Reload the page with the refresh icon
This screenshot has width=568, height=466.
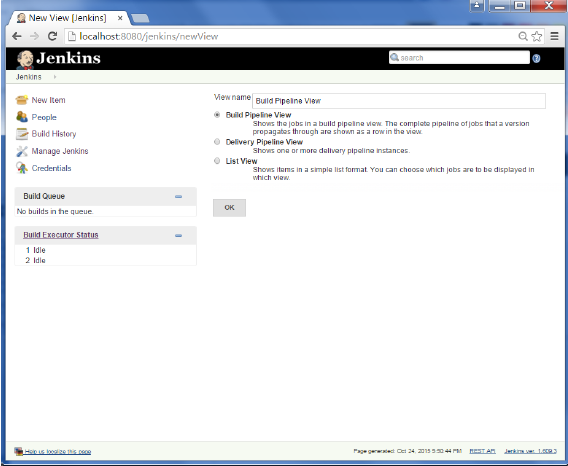pos(53,36)
